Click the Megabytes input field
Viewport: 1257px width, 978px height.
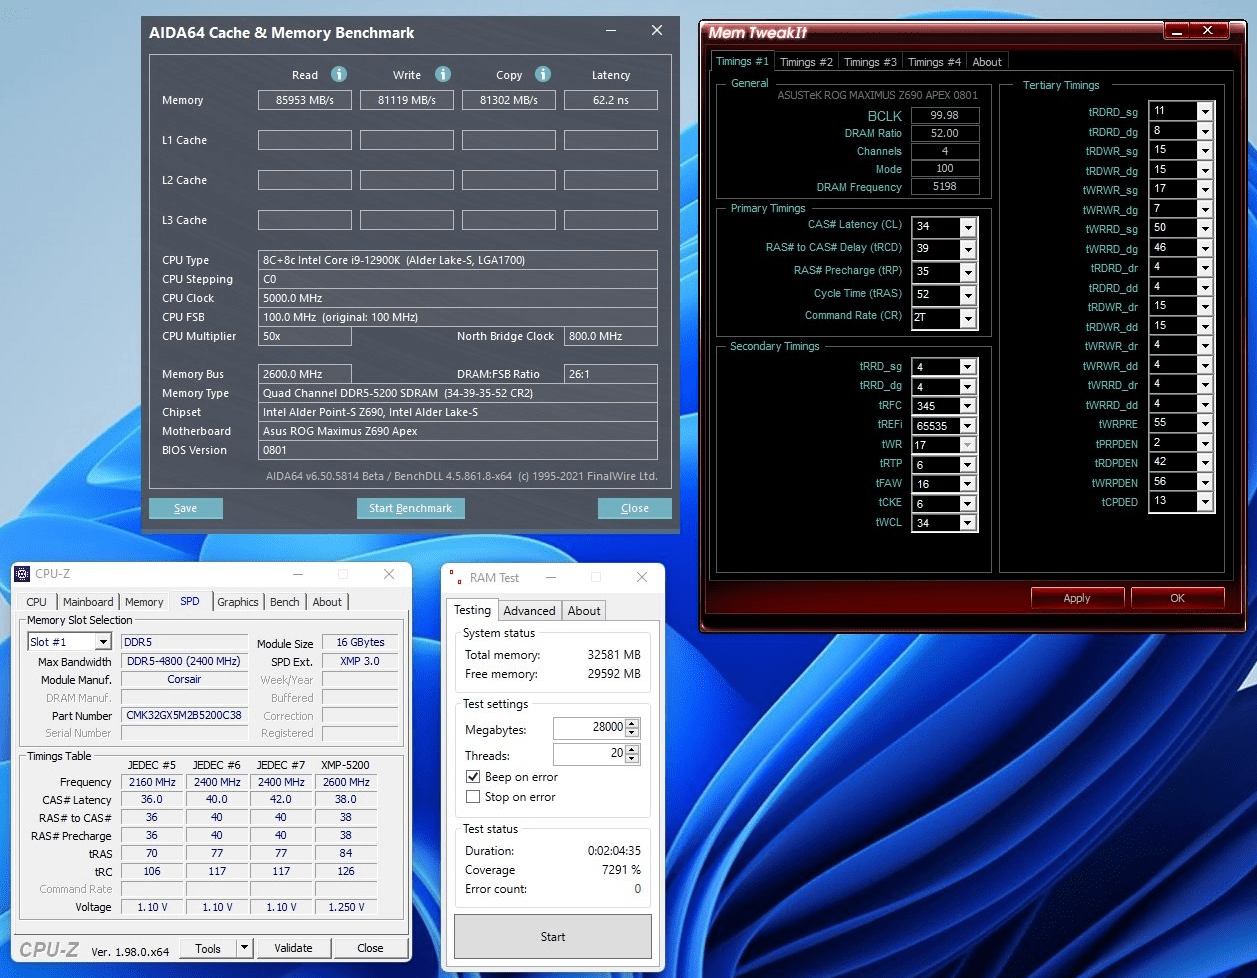pos(589,728)
